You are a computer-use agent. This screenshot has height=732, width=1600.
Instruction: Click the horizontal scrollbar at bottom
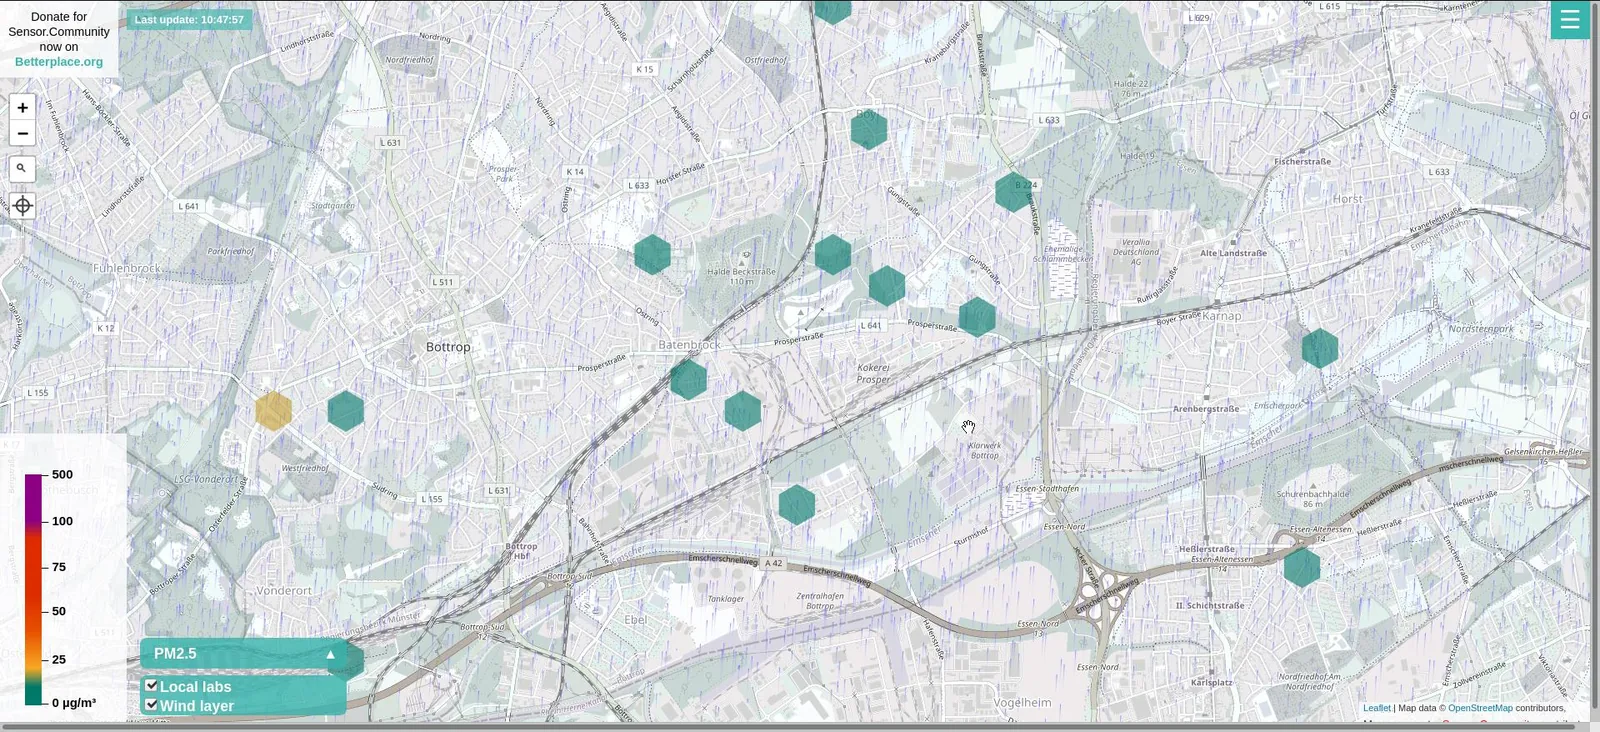pyautogui.click(x=790, y=727)
